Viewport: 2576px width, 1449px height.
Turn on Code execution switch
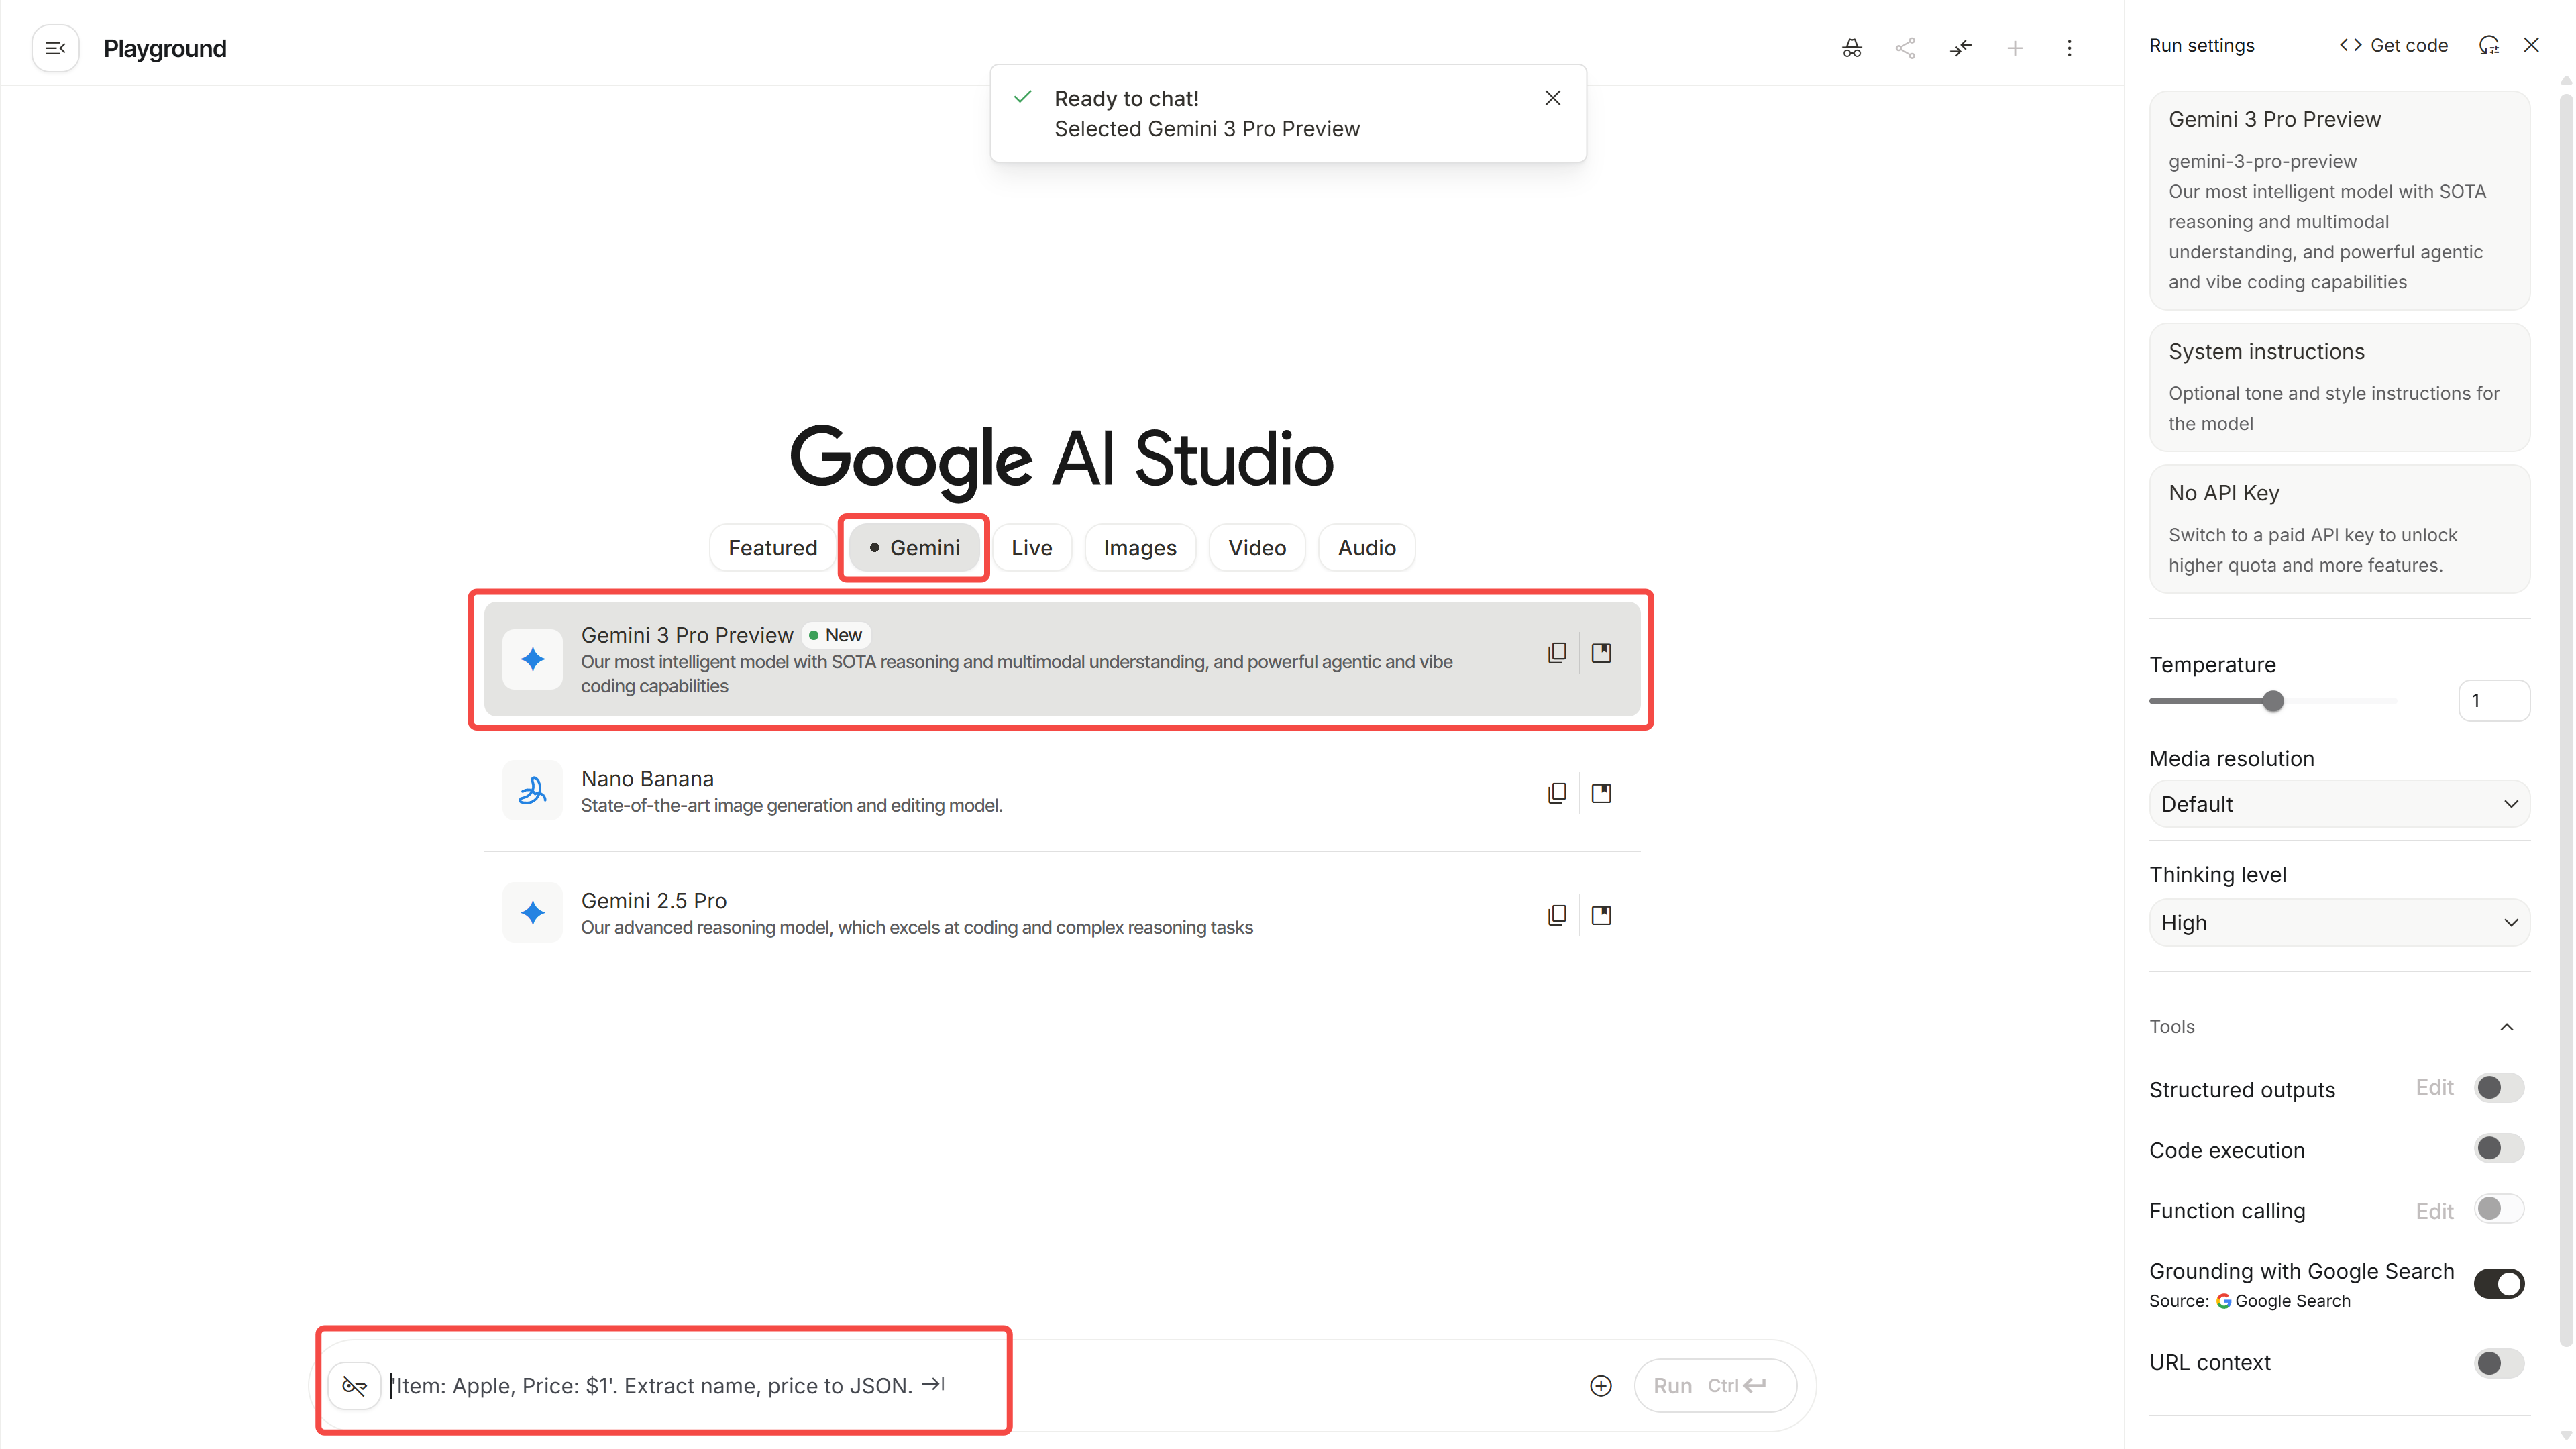click(2498, 1148)
